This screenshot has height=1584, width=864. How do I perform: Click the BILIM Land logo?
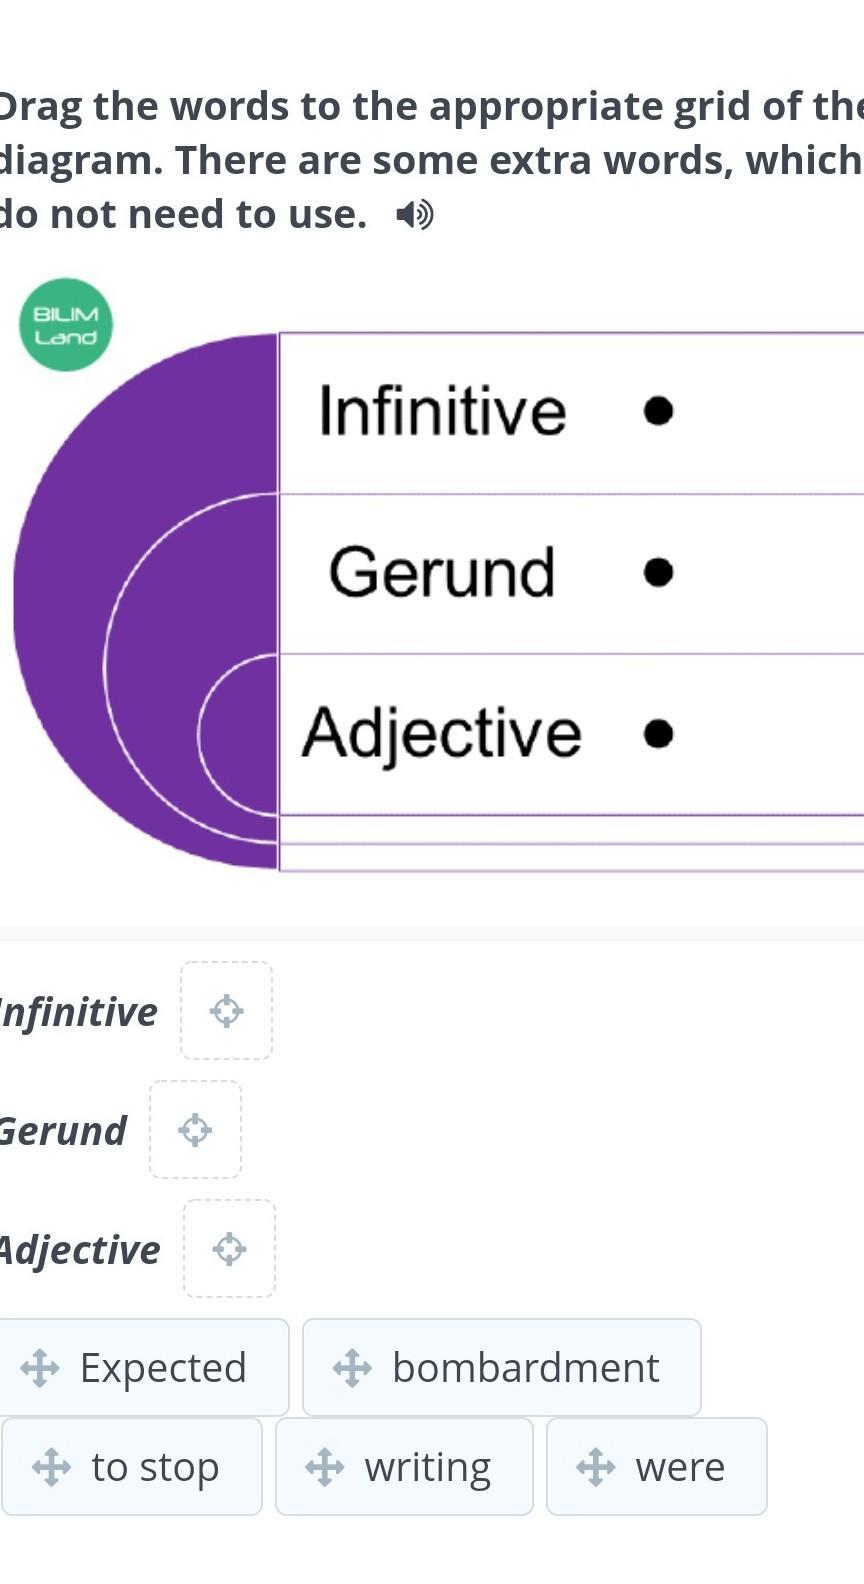tap(66, 325)
